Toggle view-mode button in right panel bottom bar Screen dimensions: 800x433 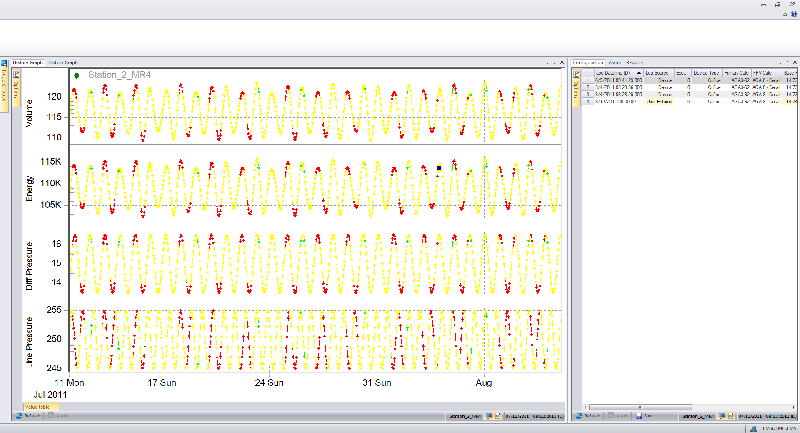click(x=722, y=416)
